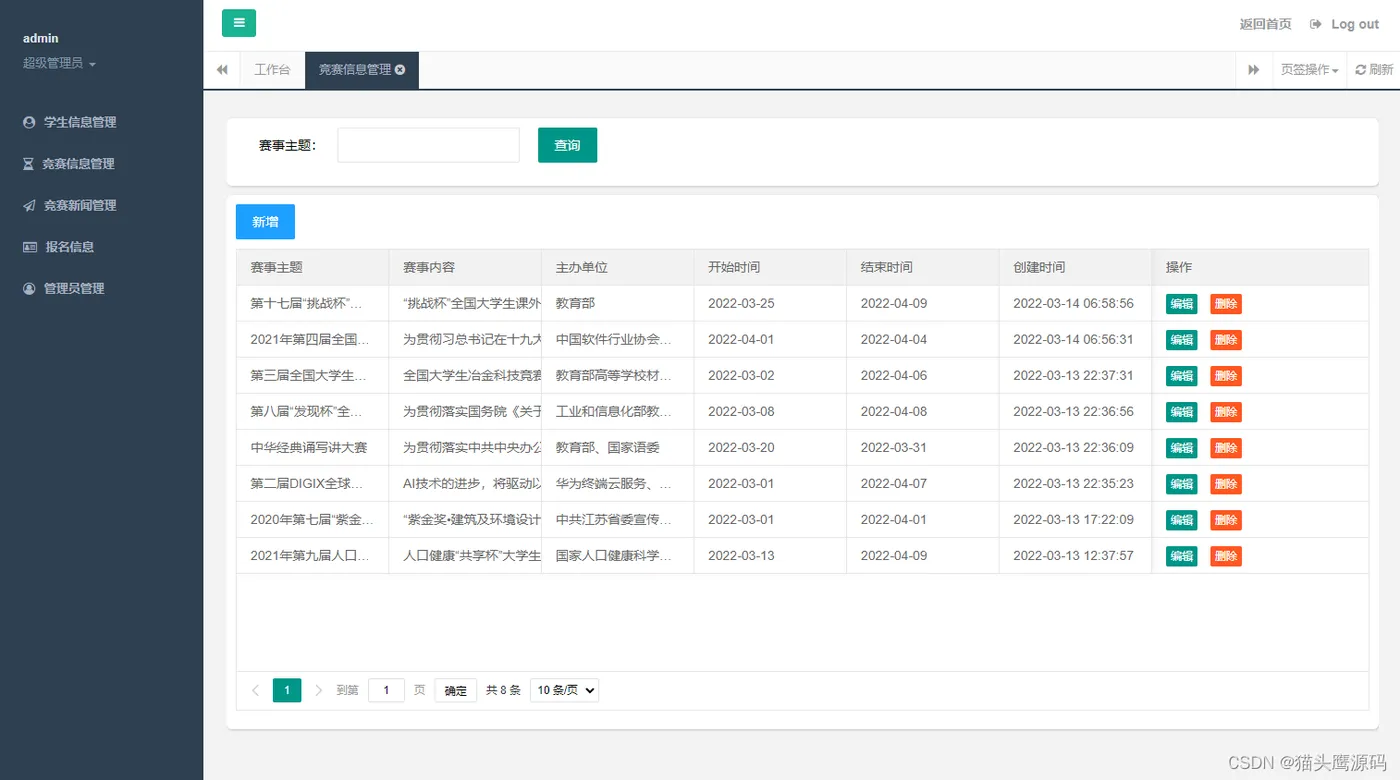Edit the 第二届DIGIX全球 row

tap(1181, 484)
